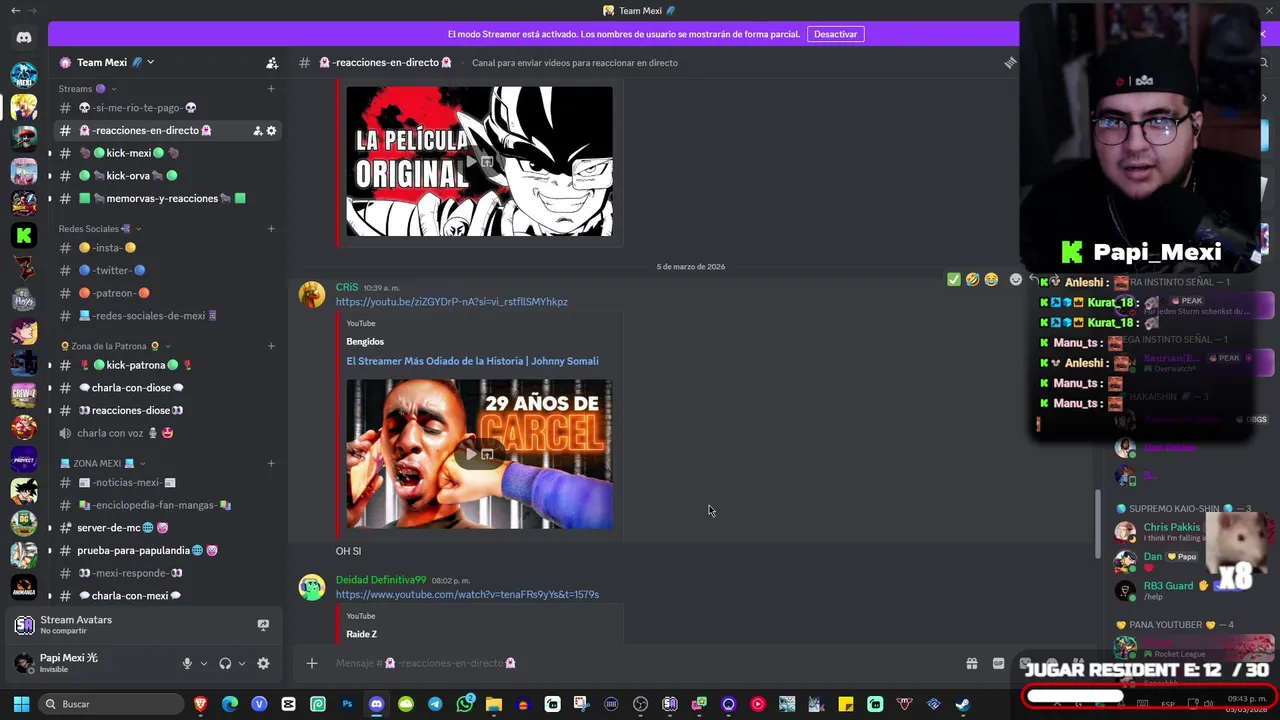
Task: Create a channel in the ZONA MEXI category
Action: (x=271, y=463)
